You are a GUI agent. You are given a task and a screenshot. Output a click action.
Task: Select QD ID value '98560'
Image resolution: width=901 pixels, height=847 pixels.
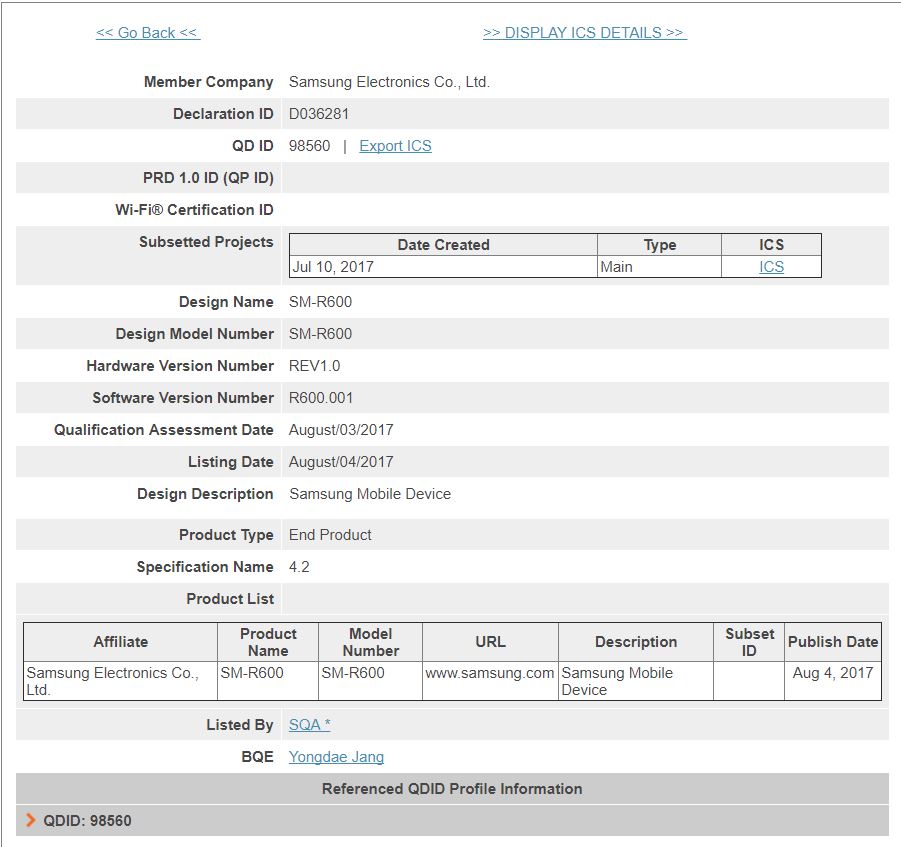coord(310,146)
